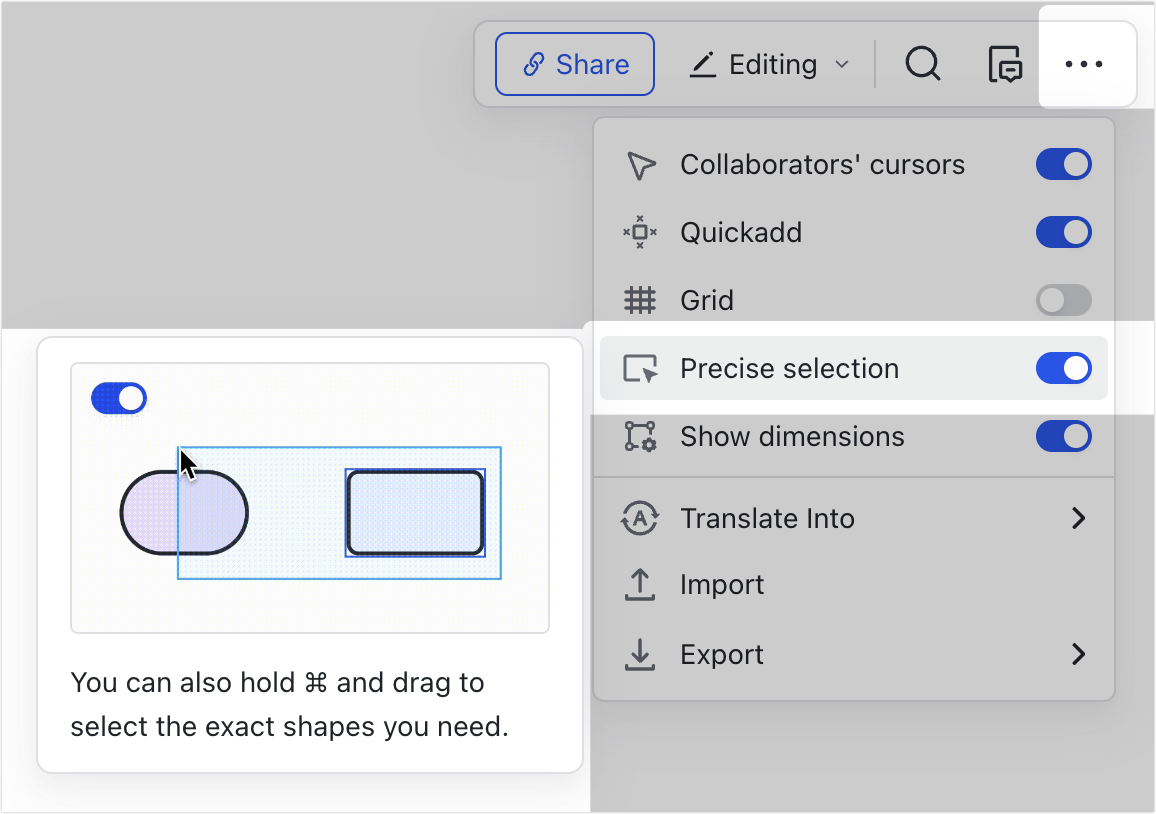Disable Collaborators' cursors toggle
This screenshot has width=1156, height=814.
[1063, 165]
